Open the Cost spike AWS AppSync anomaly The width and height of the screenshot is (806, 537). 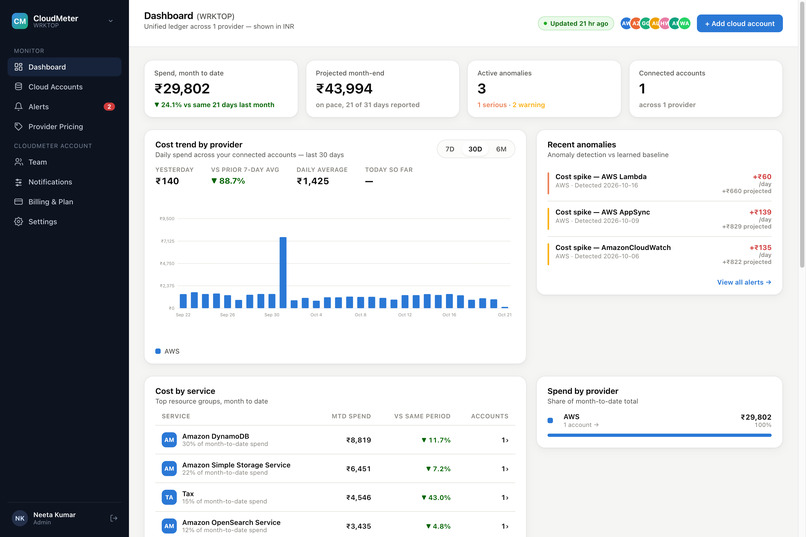coord(660,219)
